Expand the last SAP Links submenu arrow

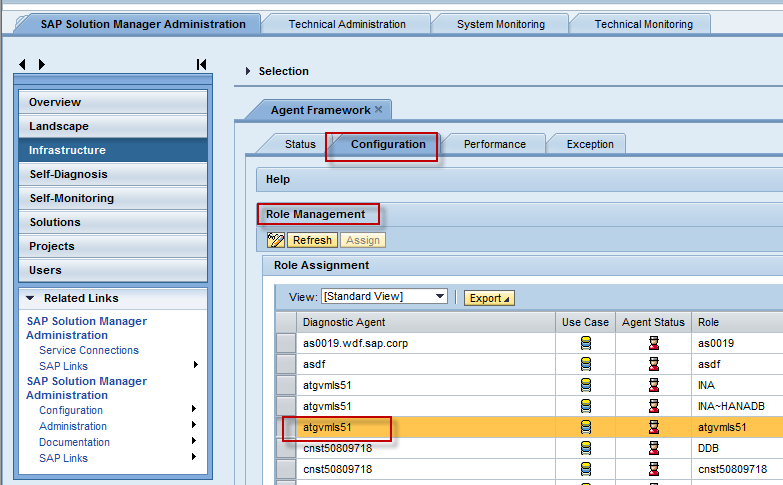coord(194,457)
